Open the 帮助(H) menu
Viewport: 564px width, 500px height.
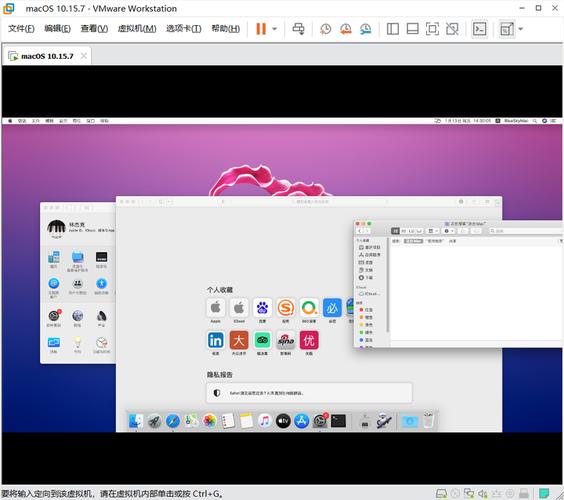coord(226,28)
